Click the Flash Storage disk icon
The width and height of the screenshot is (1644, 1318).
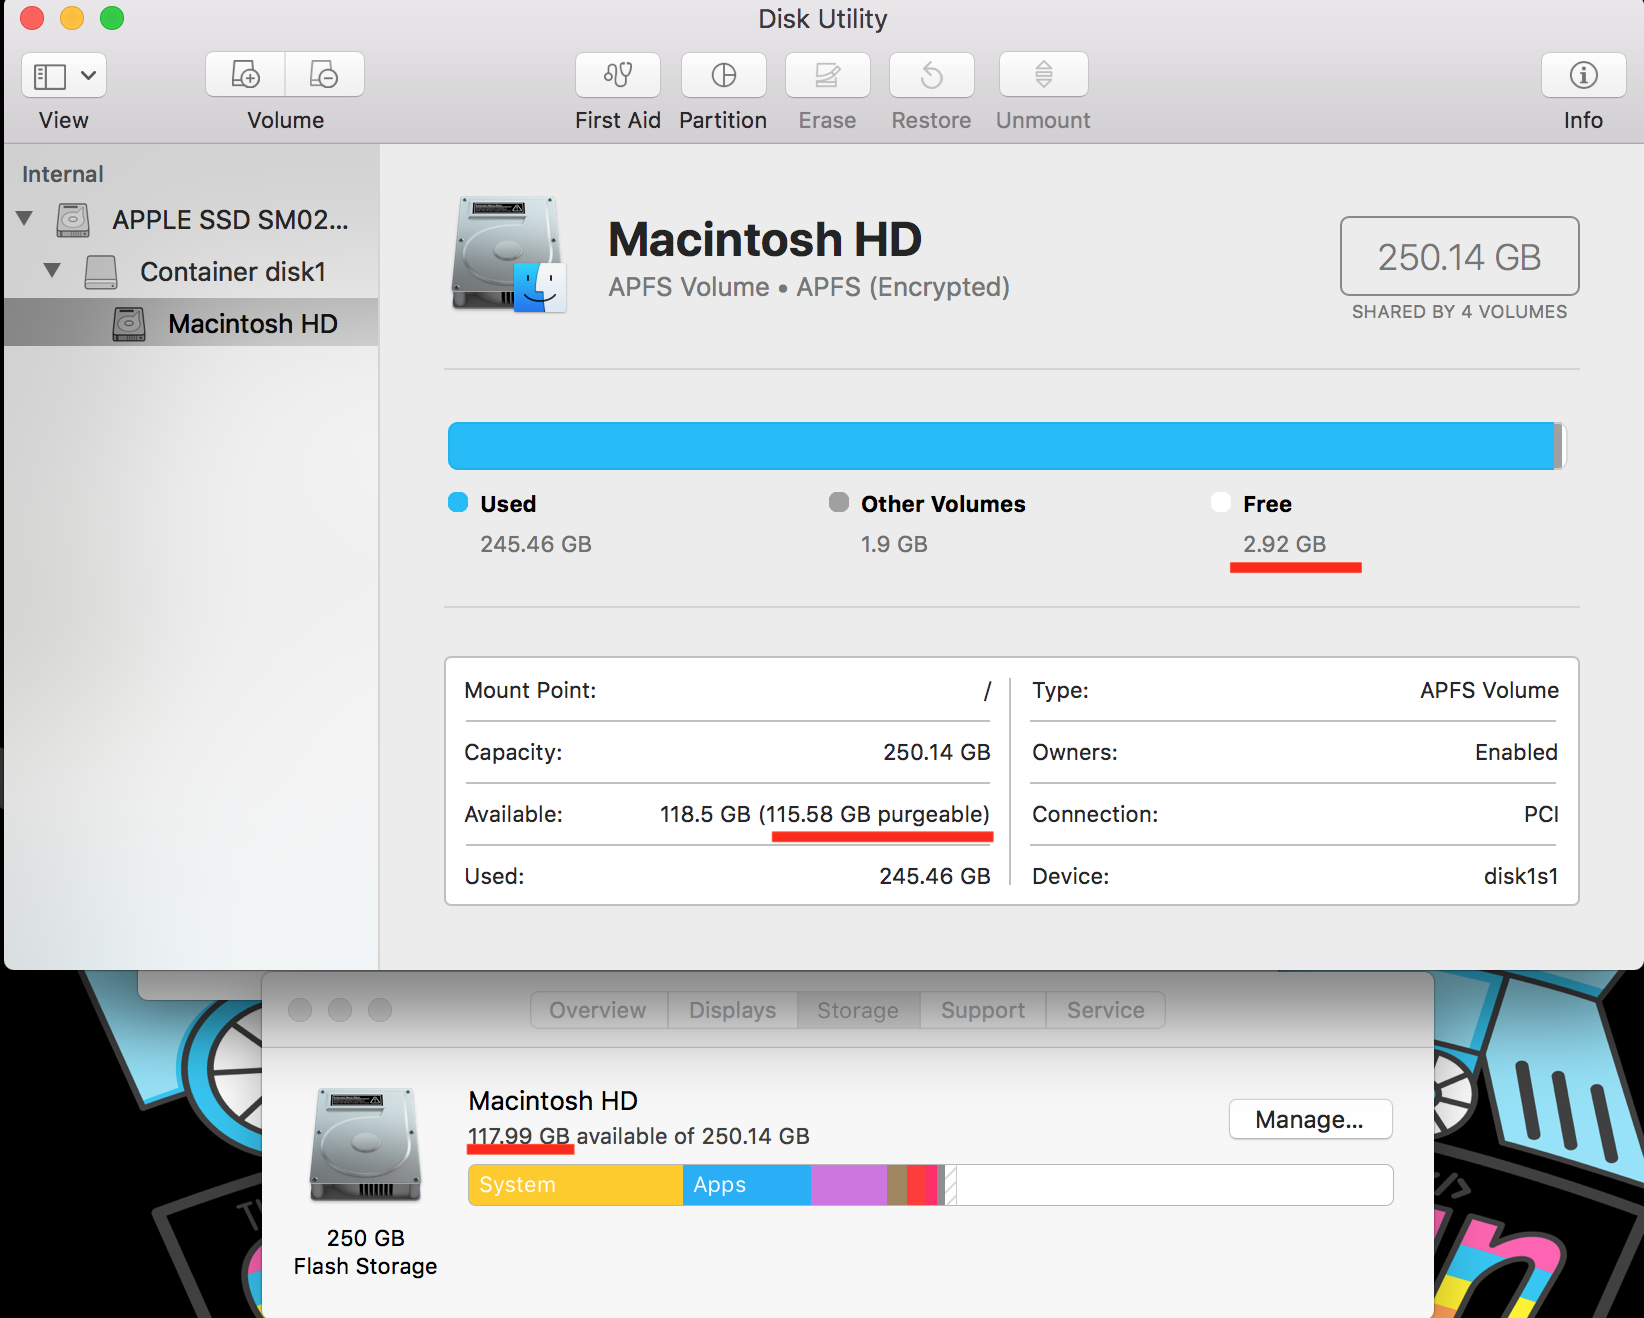pos(366,1145)
